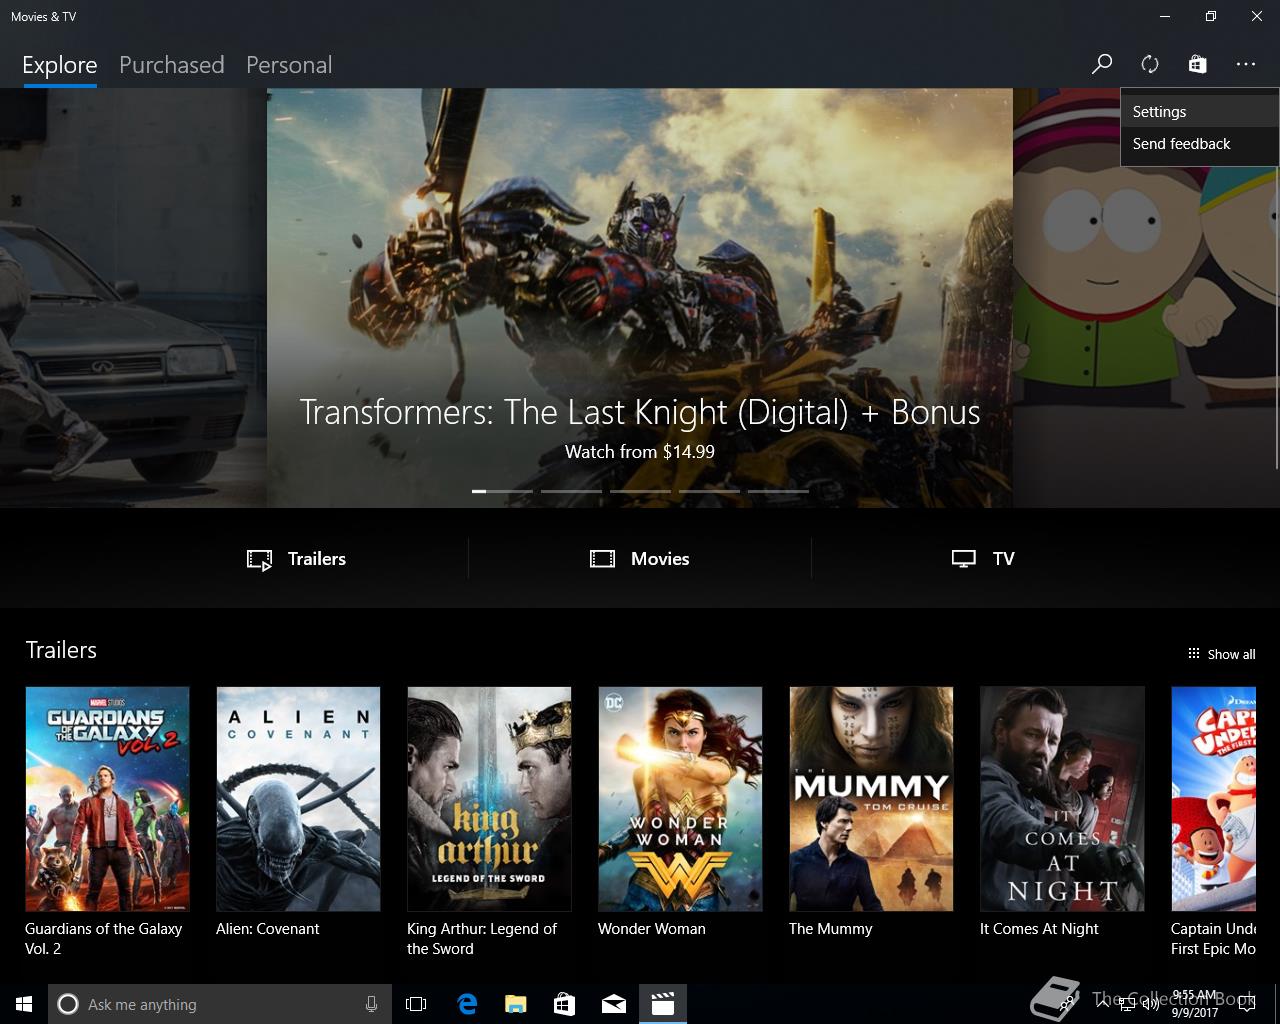Choose Send feedback menu entry
The width and height of the screenshot is (1280, 1024).
(x=1199, y=144)
